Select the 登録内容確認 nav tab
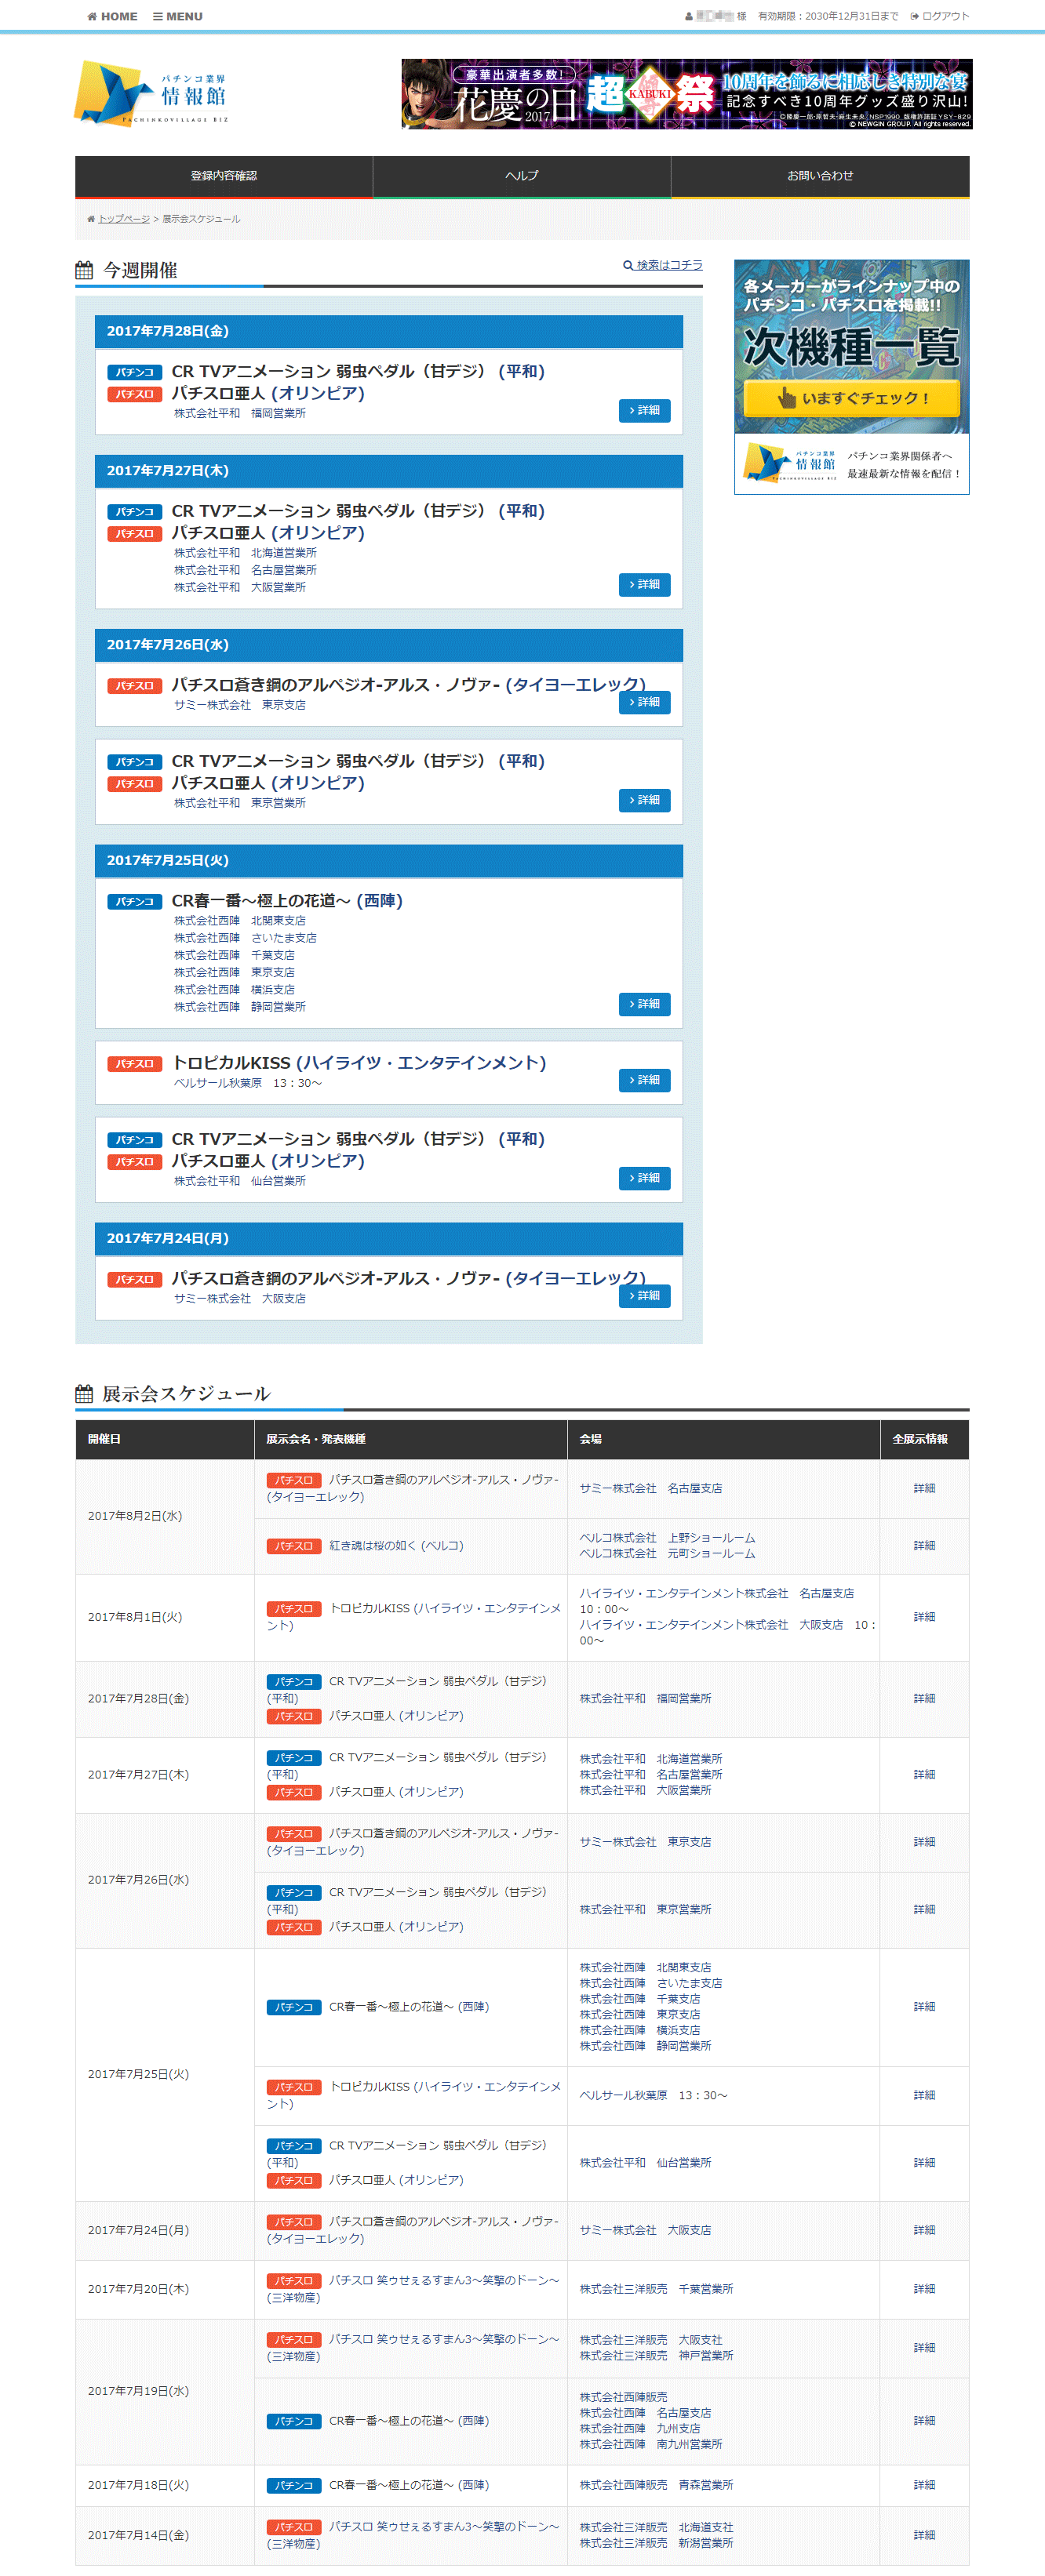1045x2576 pixels. 224,176
